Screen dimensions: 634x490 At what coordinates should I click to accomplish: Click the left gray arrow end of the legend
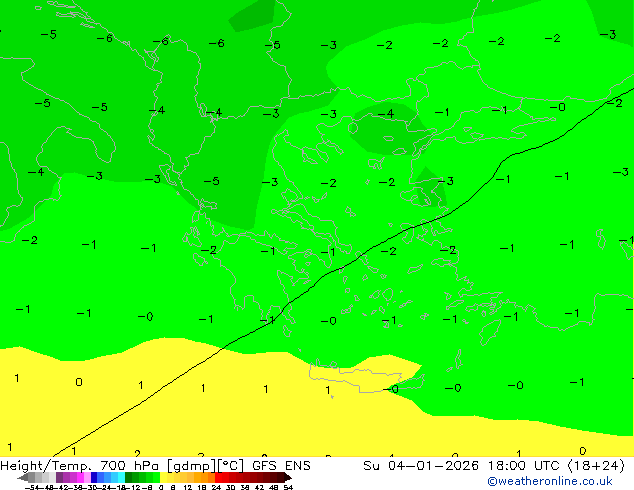(23, 478)
